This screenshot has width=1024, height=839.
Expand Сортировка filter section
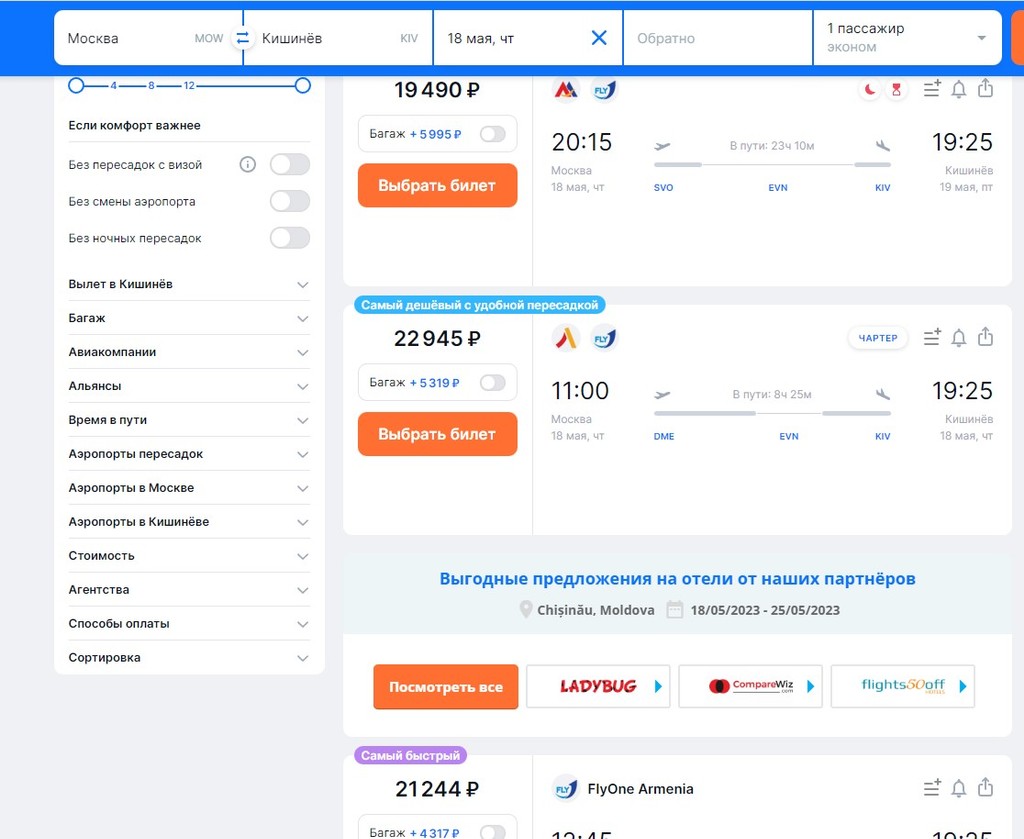point(189,657)
